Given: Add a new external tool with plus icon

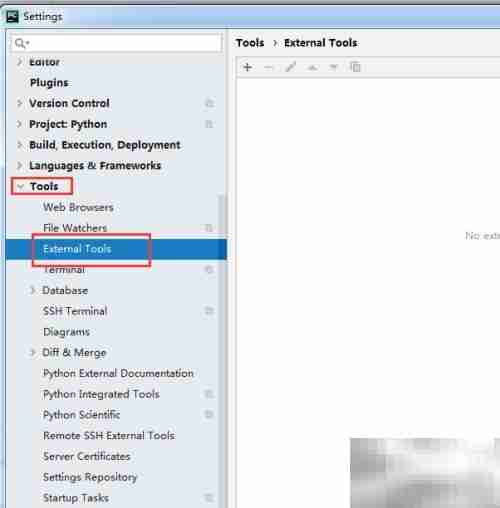Looking at the screenshot, I should point(247,67).
